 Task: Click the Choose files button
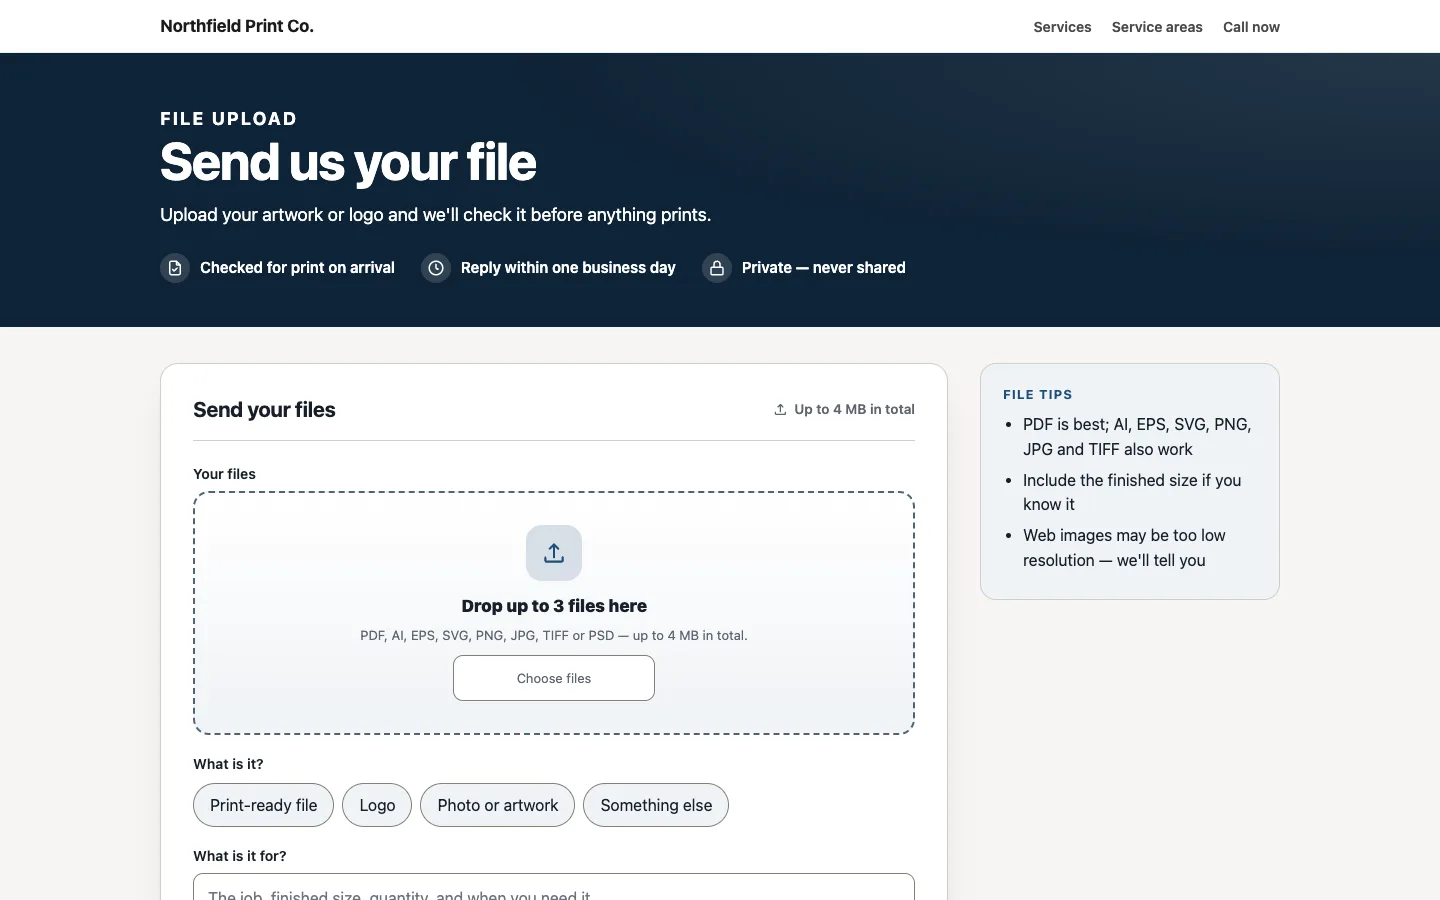(554, 678)
